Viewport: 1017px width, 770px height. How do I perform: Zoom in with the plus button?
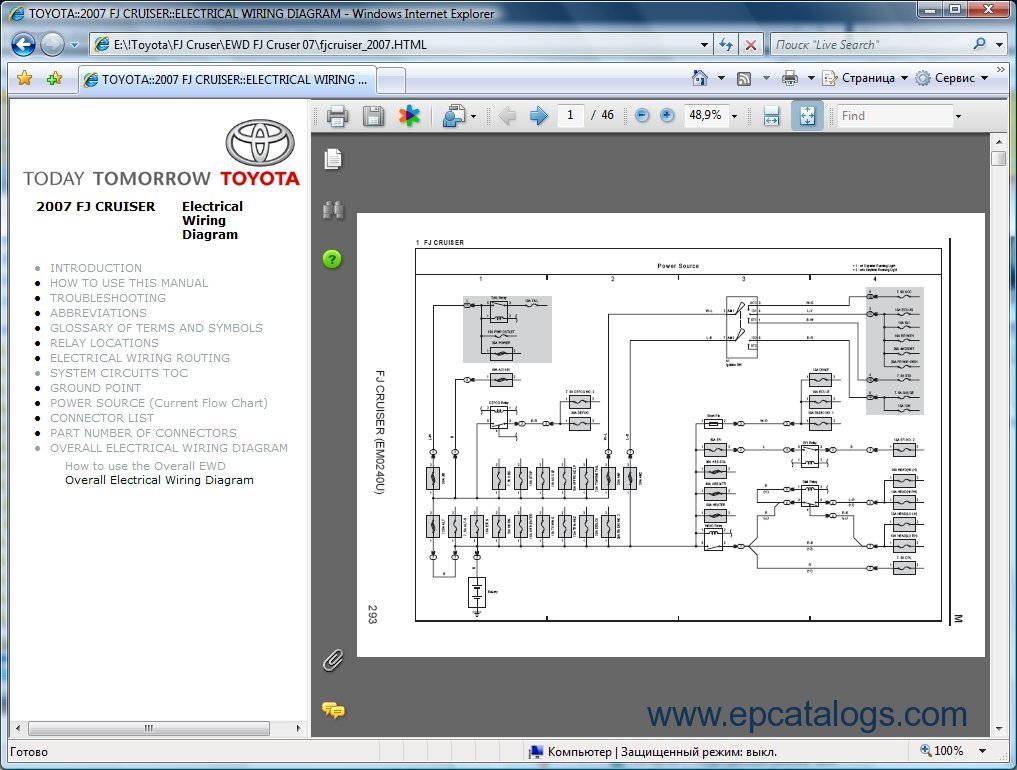coord(667,115)
